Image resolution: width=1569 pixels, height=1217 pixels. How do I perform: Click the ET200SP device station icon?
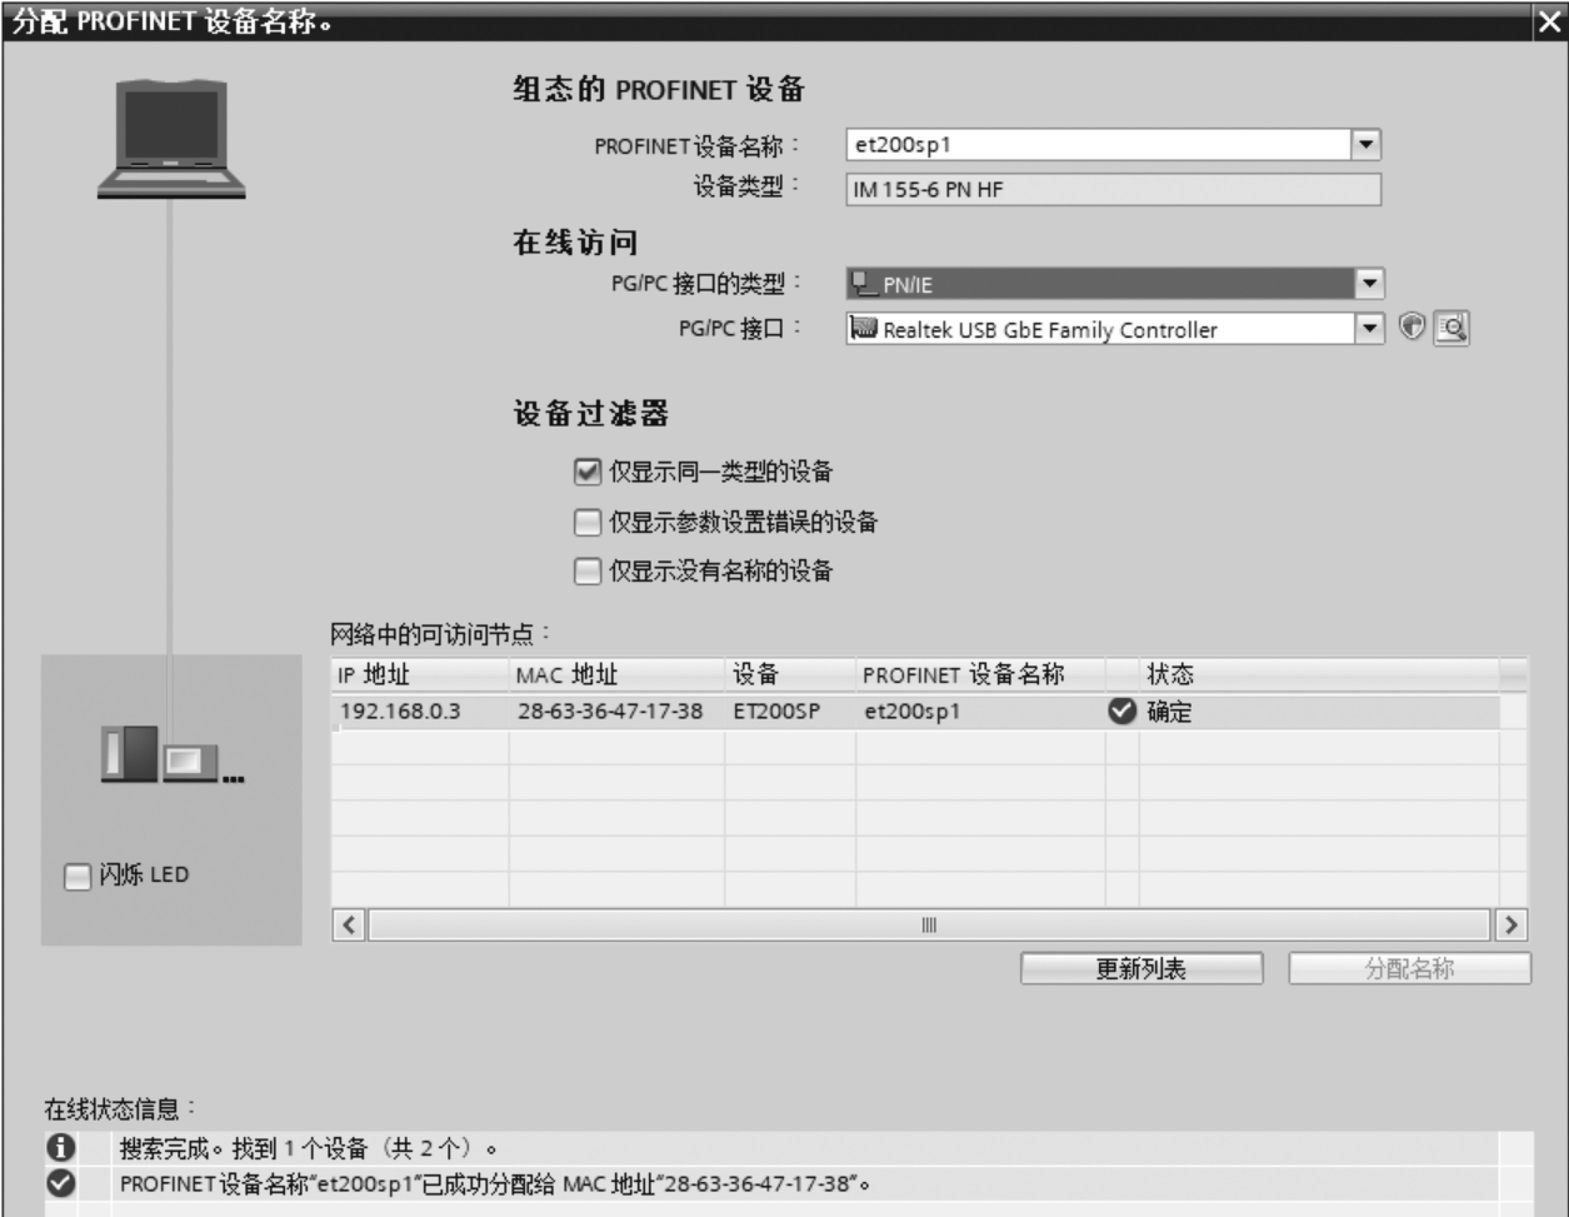tap(172, 755)
